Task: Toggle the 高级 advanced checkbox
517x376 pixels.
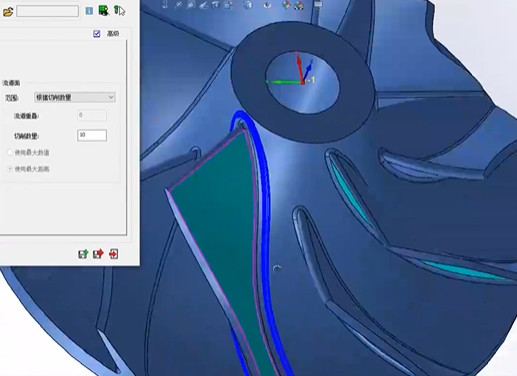Action: coord(97,34)
